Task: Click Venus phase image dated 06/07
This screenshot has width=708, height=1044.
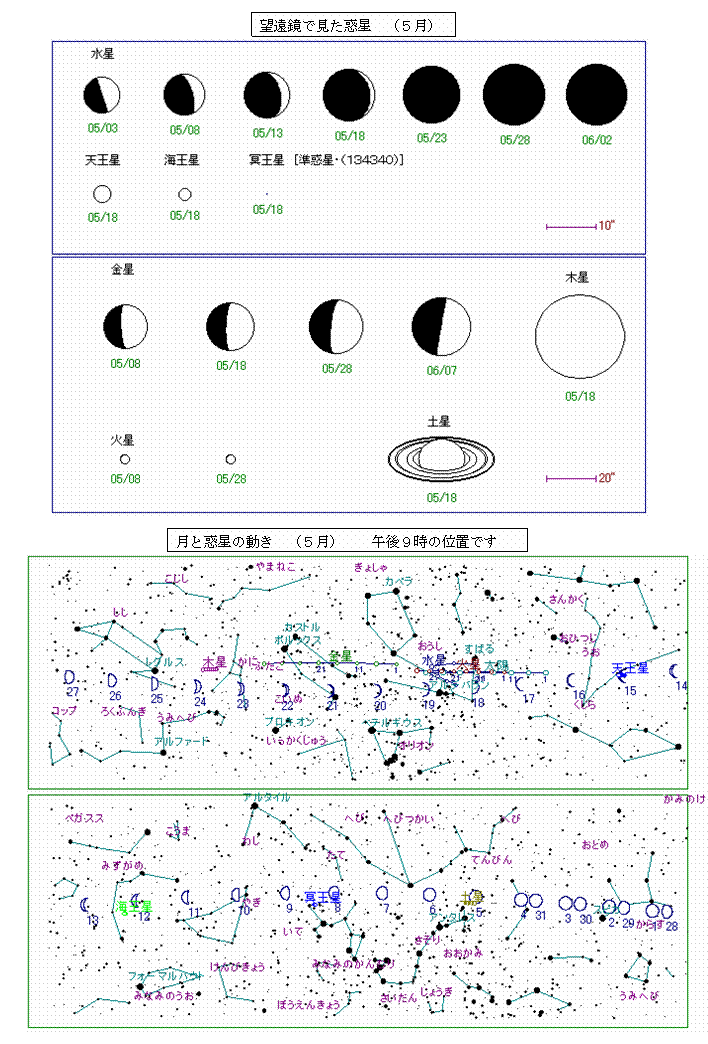Action: (x=441, y=327)
